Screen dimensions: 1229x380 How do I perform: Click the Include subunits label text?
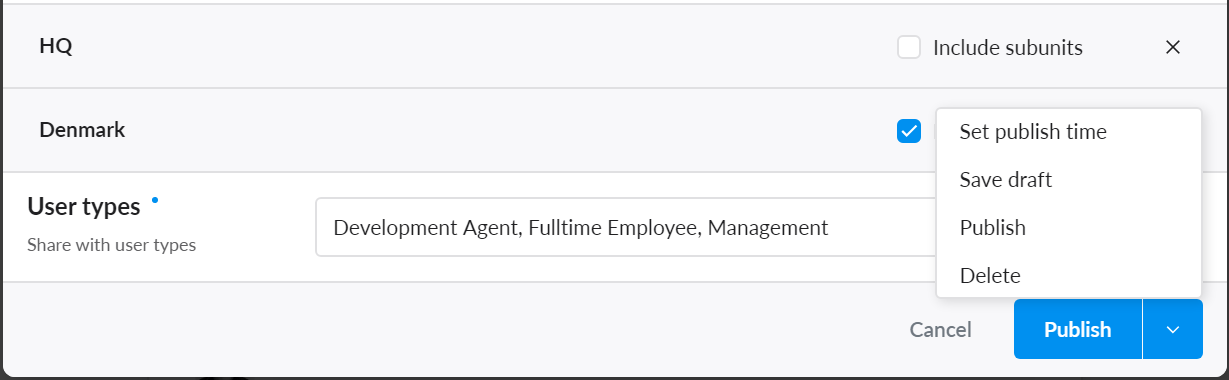click(x=1008, y=47)
